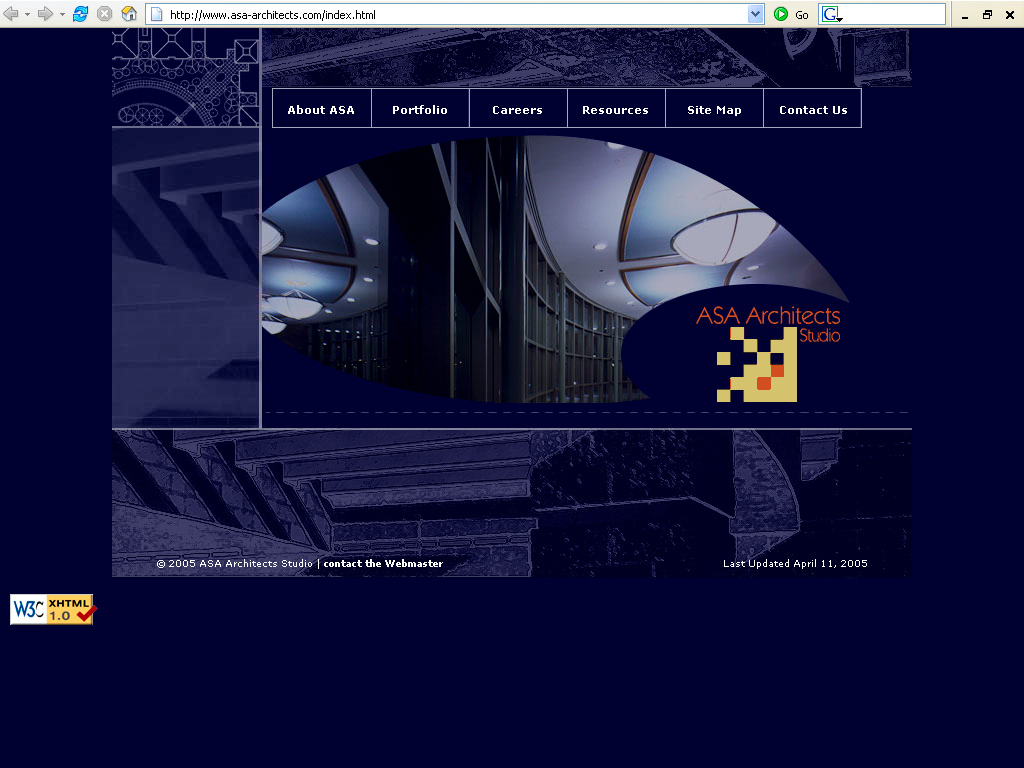Screen dimensions: 1024x768
Task: Close the browser window
Action: (x=1010, y=14)
